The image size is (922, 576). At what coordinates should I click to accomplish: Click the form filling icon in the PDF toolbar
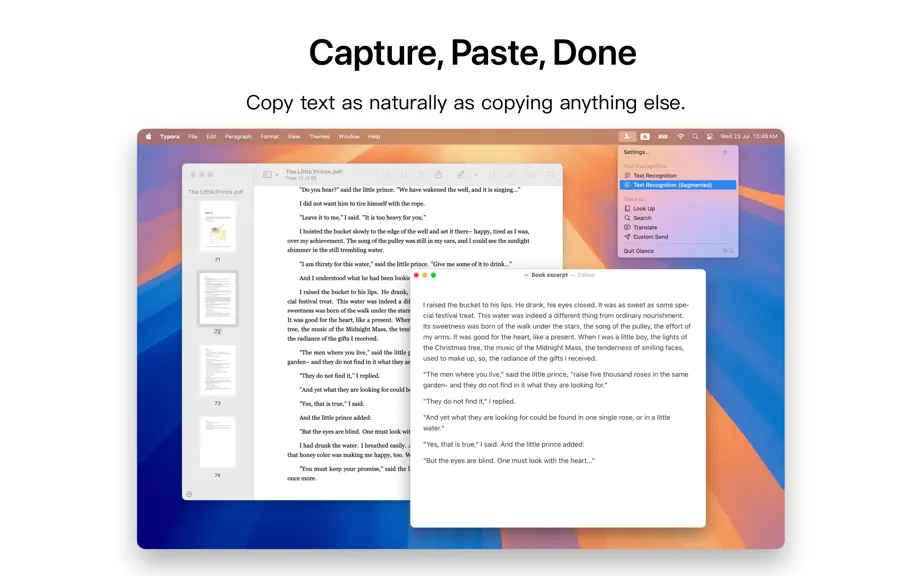(531, 175)
